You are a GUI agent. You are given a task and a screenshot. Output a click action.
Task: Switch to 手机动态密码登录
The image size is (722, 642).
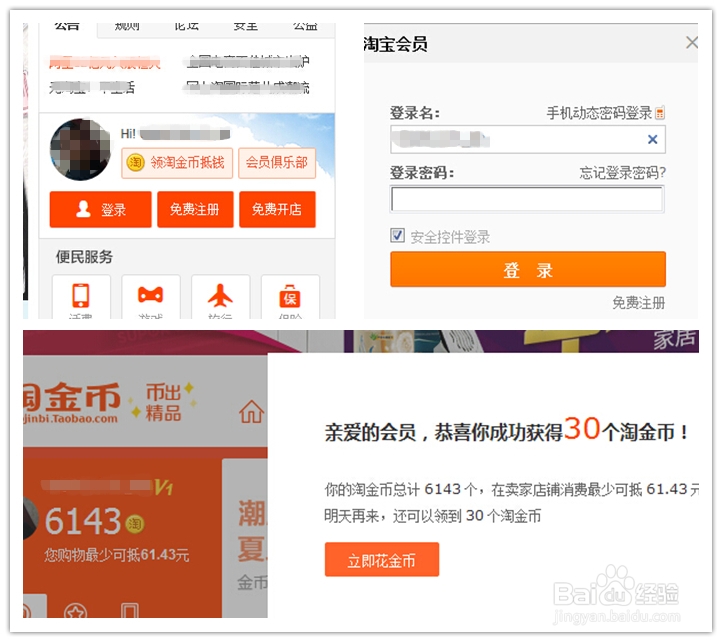click(599, 113)
